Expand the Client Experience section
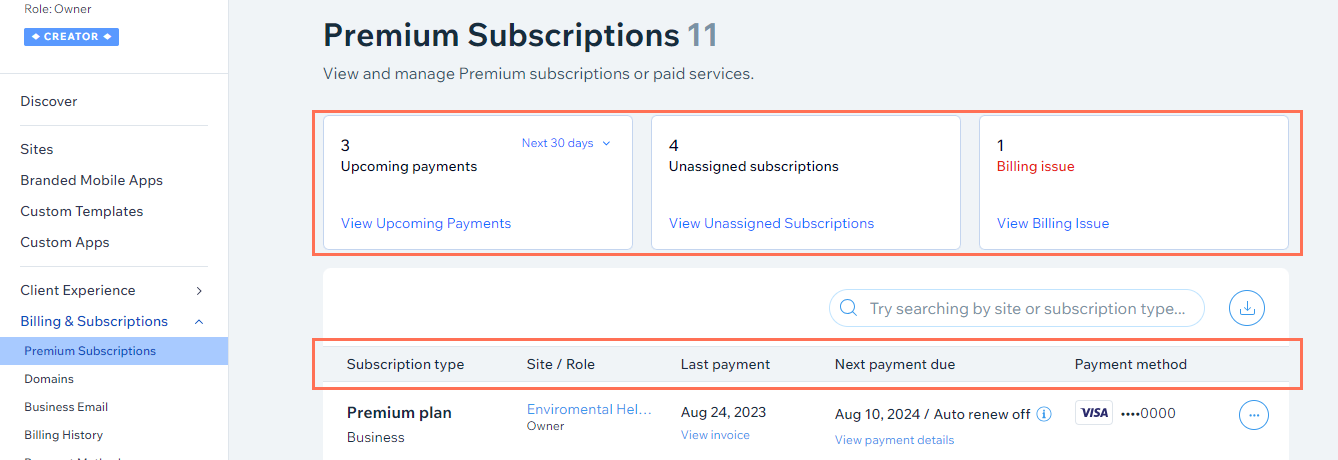The height and width of the screenshot is (460, 1338). click(x=113, y=290)
